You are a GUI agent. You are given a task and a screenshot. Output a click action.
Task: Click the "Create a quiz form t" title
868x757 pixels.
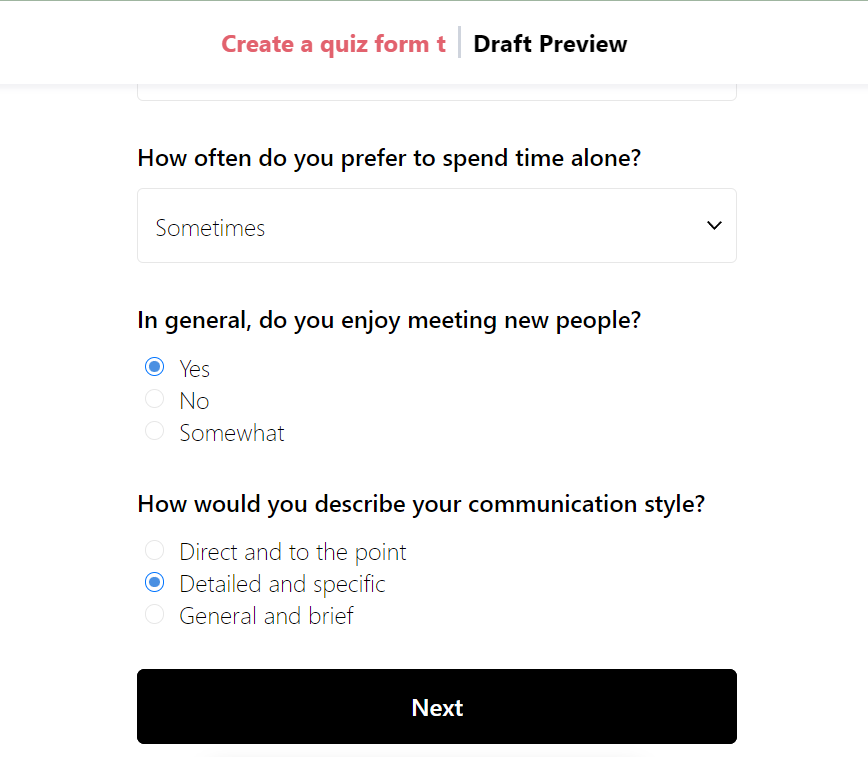pos(333,44)
